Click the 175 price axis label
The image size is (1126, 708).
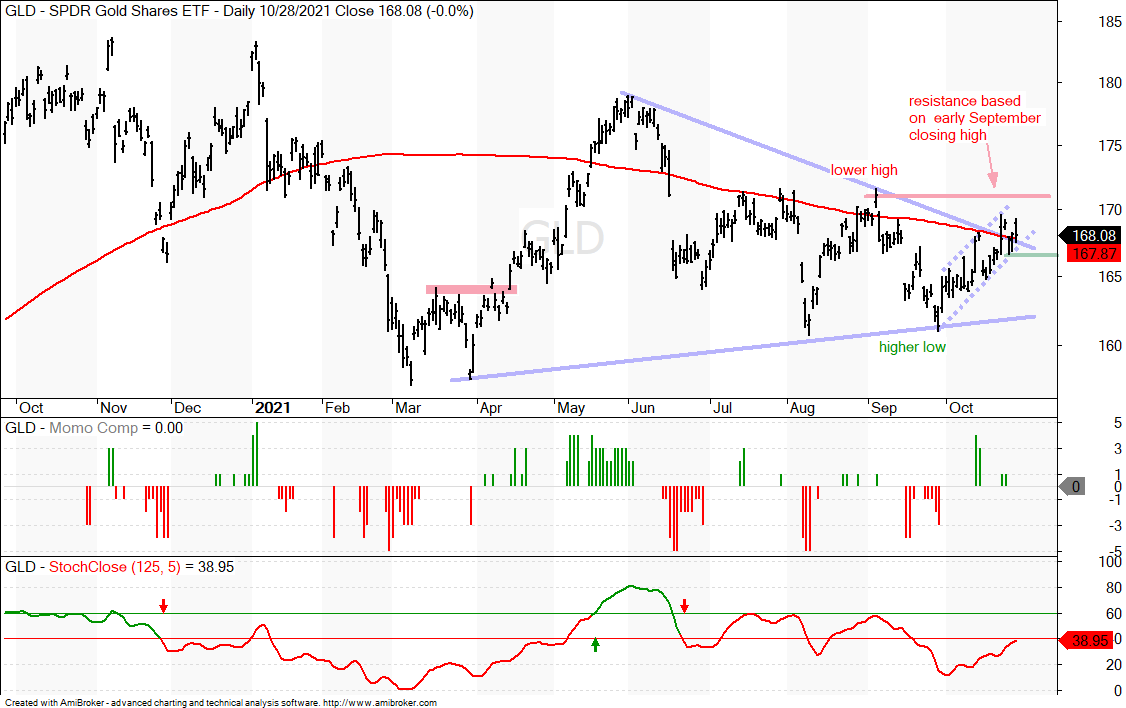click(1109, 146)
